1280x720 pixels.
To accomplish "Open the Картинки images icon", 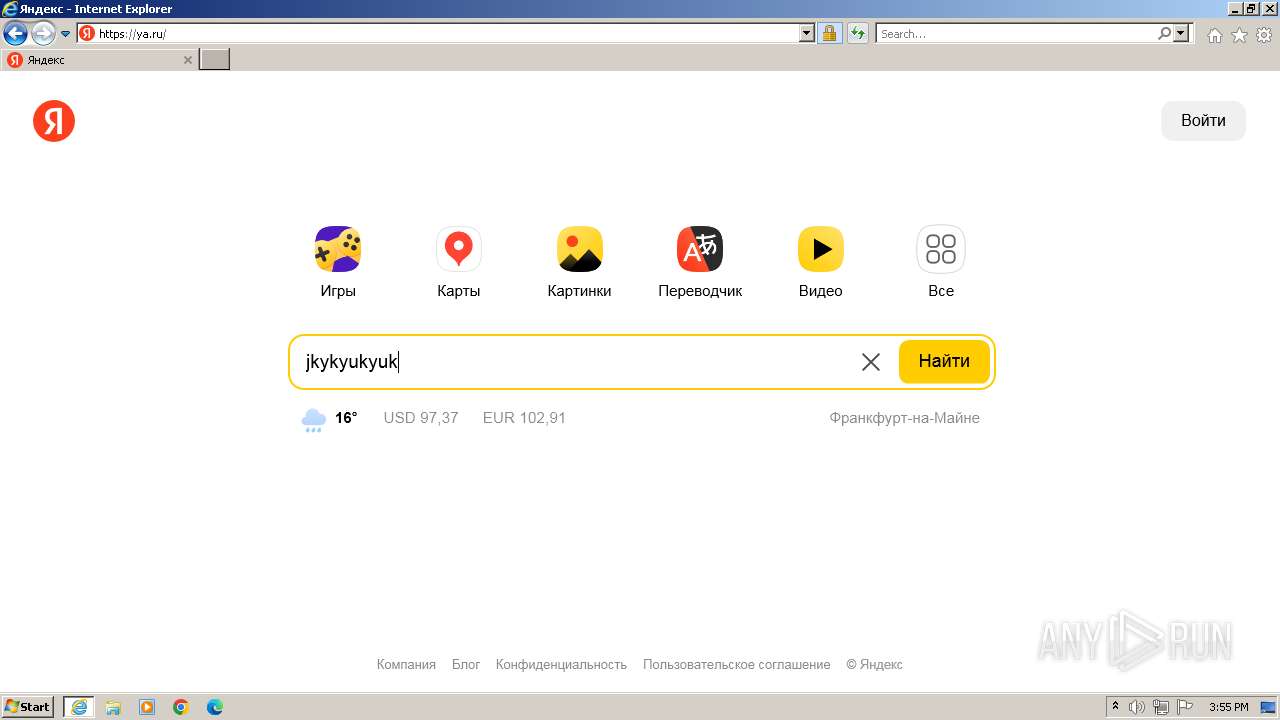I will click(x=579, y=249).
